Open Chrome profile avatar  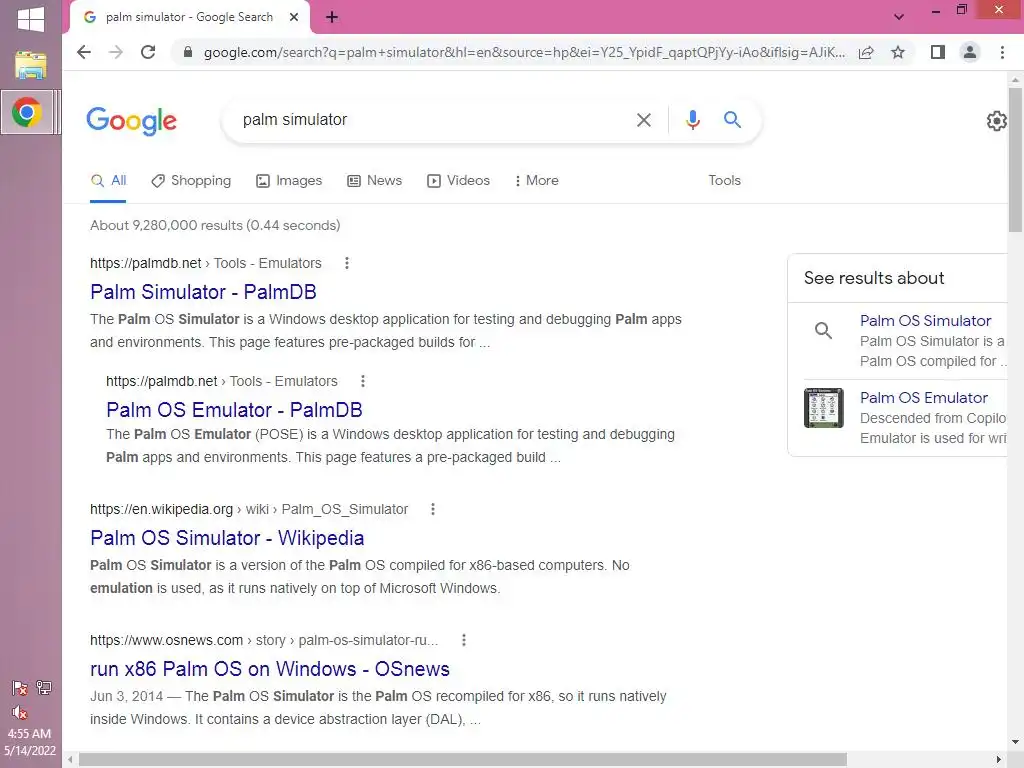click(x=970, y=52)
